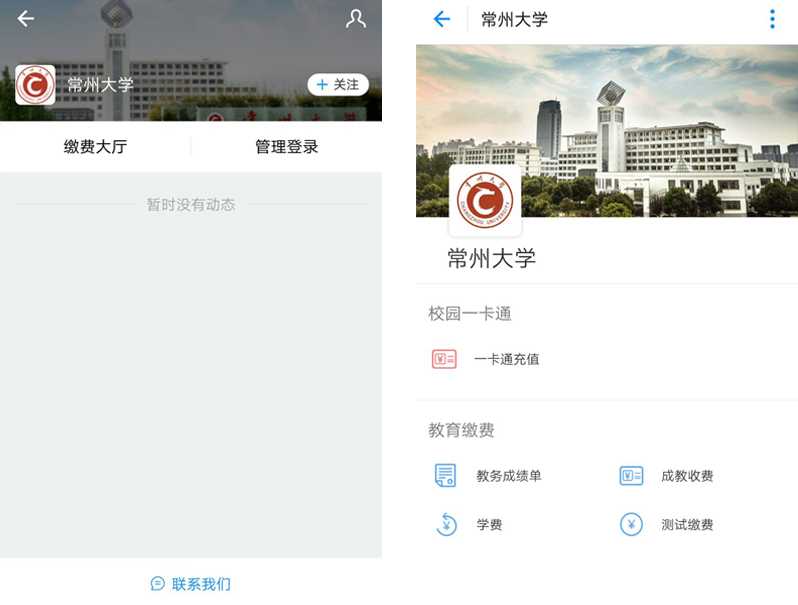Screen dimensions: 798x605
Task: Open 成教收费 item
Action: [x=687, y=476]
